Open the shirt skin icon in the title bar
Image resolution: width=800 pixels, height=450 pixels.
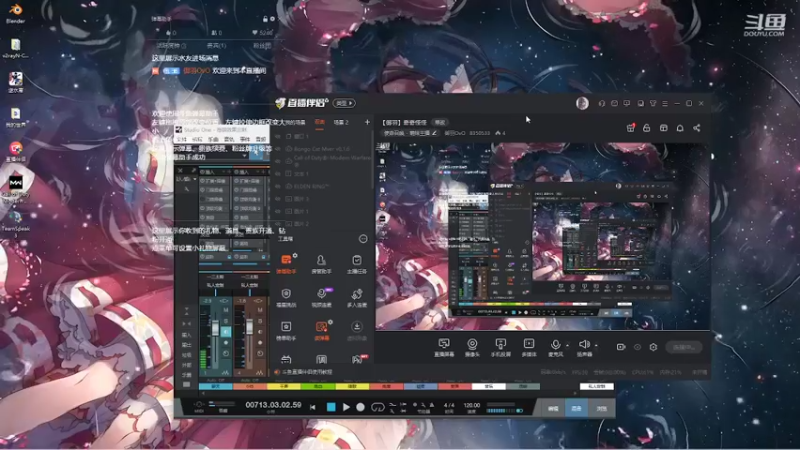(653, 103)
